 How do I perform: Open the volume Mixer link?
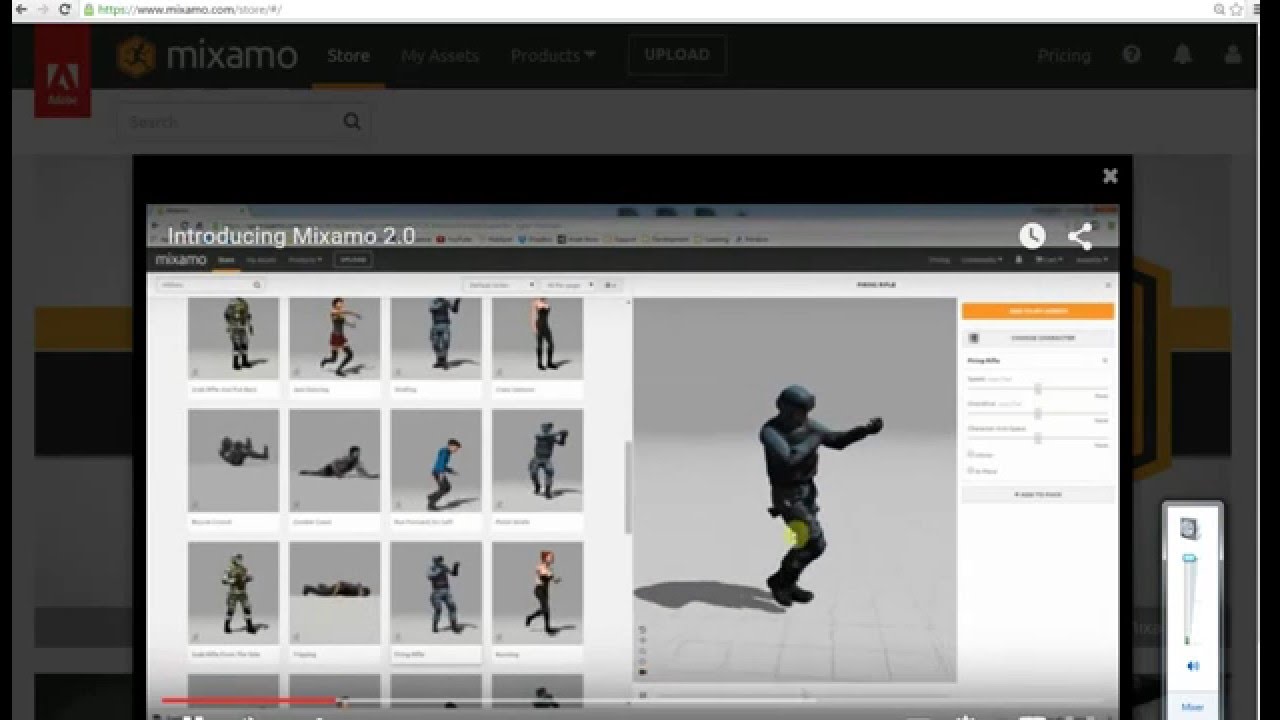pyautogui.click(x=1192, y=707)
